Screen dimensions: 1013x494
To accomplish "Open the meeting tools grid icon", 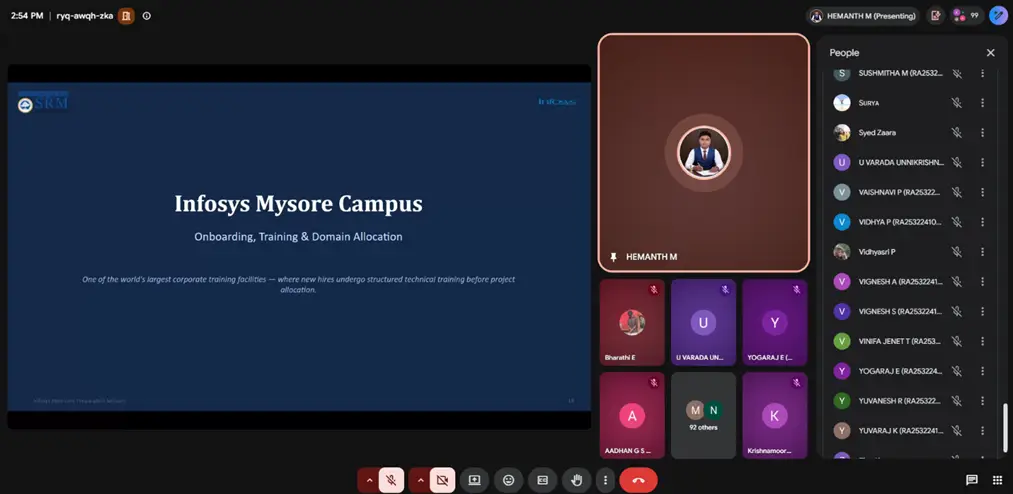I will (x=997, y=480).
